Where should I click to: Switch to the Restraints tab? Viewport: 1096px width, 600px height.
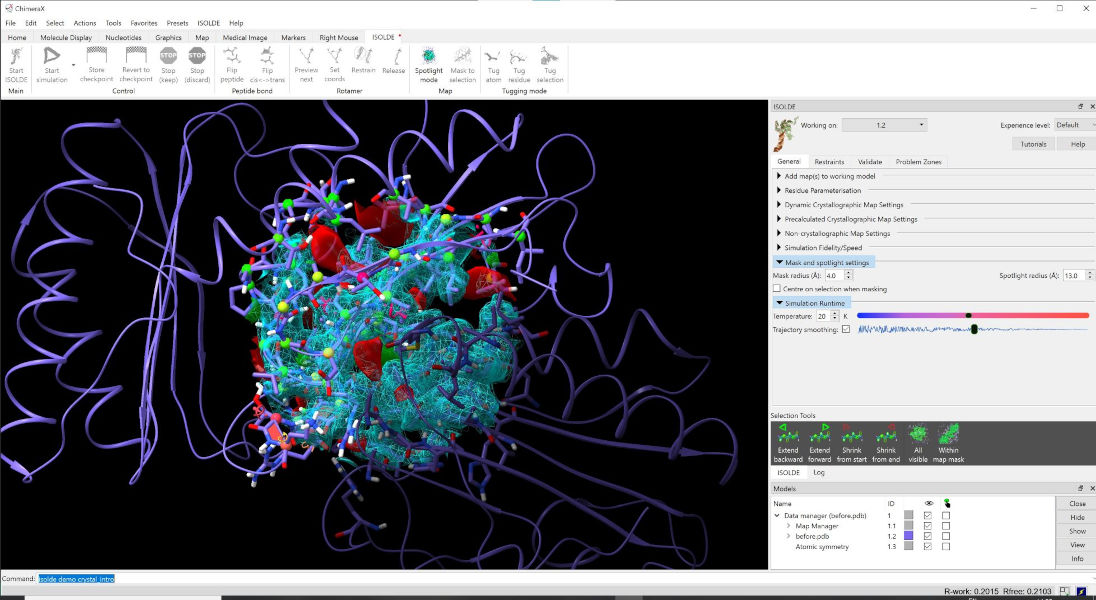pos(829,162)
